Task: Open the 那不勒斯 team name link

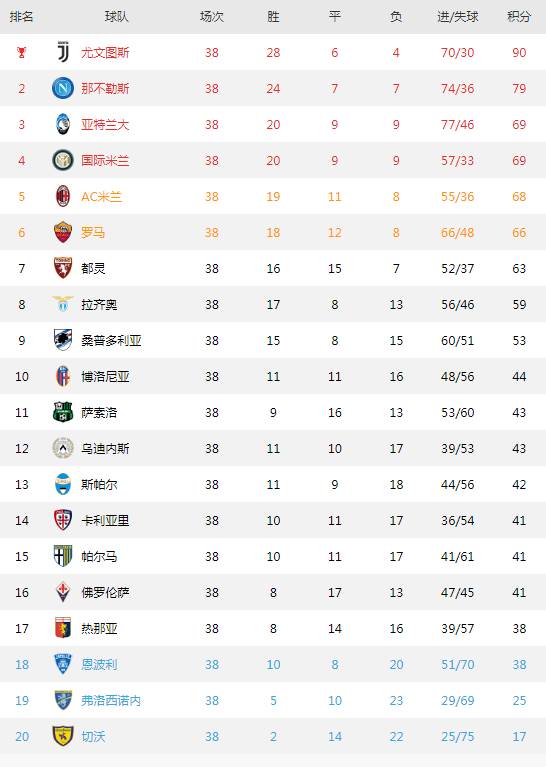Action: 105,89
